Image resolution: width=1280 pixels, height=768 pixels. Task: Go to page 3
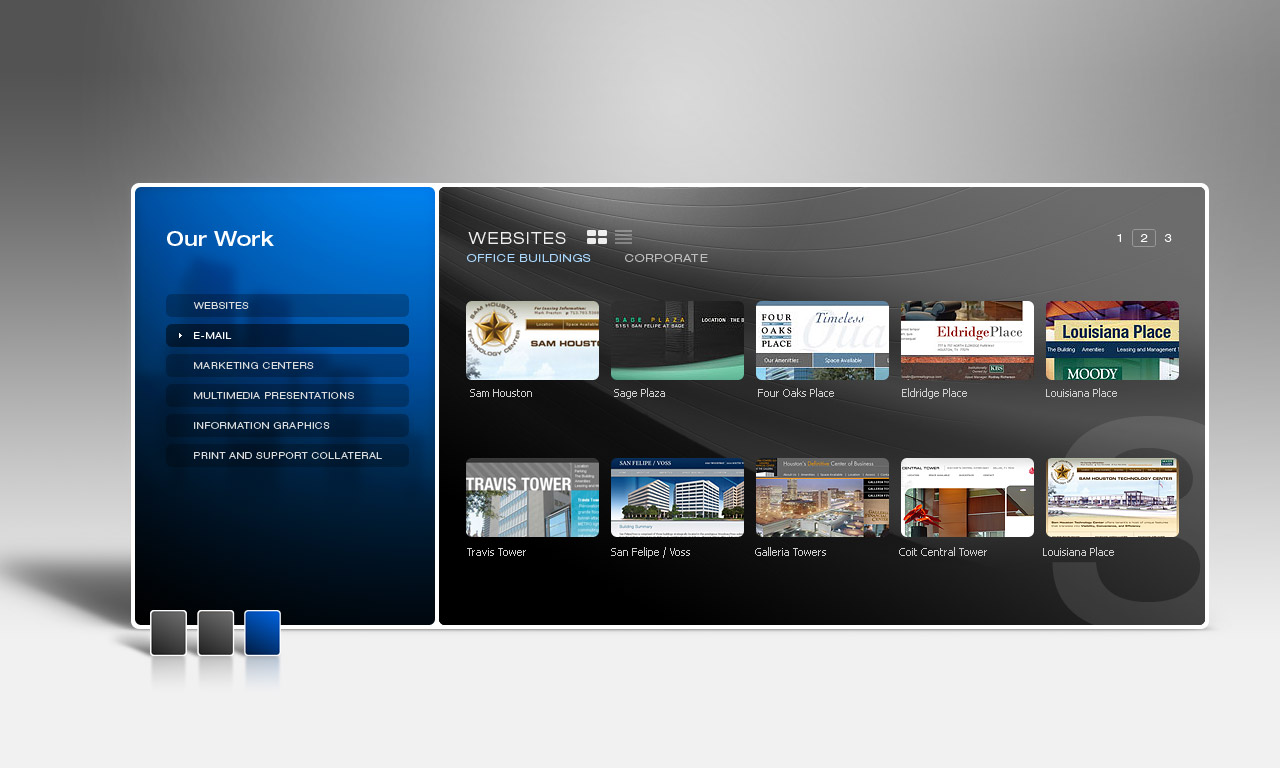click(x=1168, y=238)
